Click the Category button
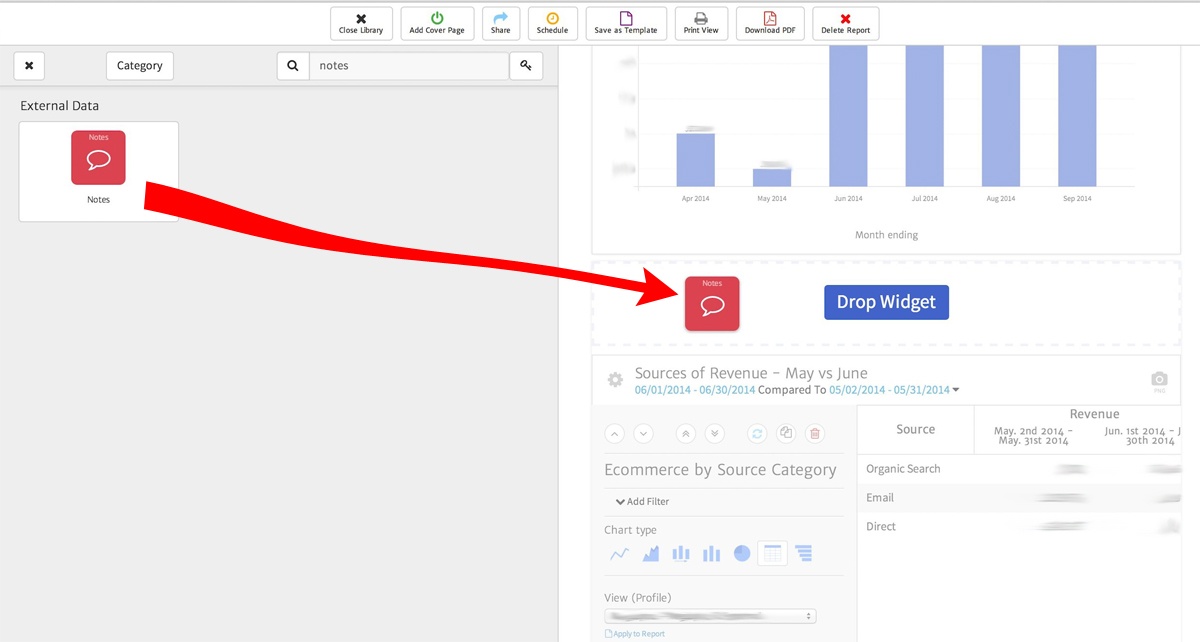 click(x=139, y=66)
